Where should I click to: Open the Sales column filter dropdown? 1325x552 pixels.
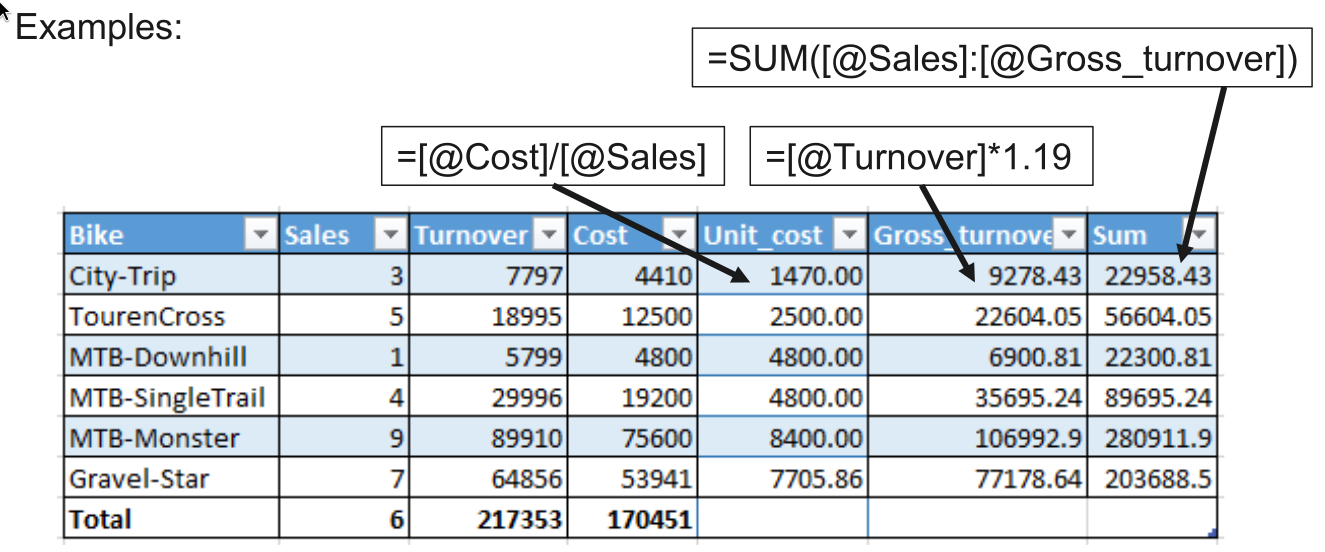click(391, 235)
